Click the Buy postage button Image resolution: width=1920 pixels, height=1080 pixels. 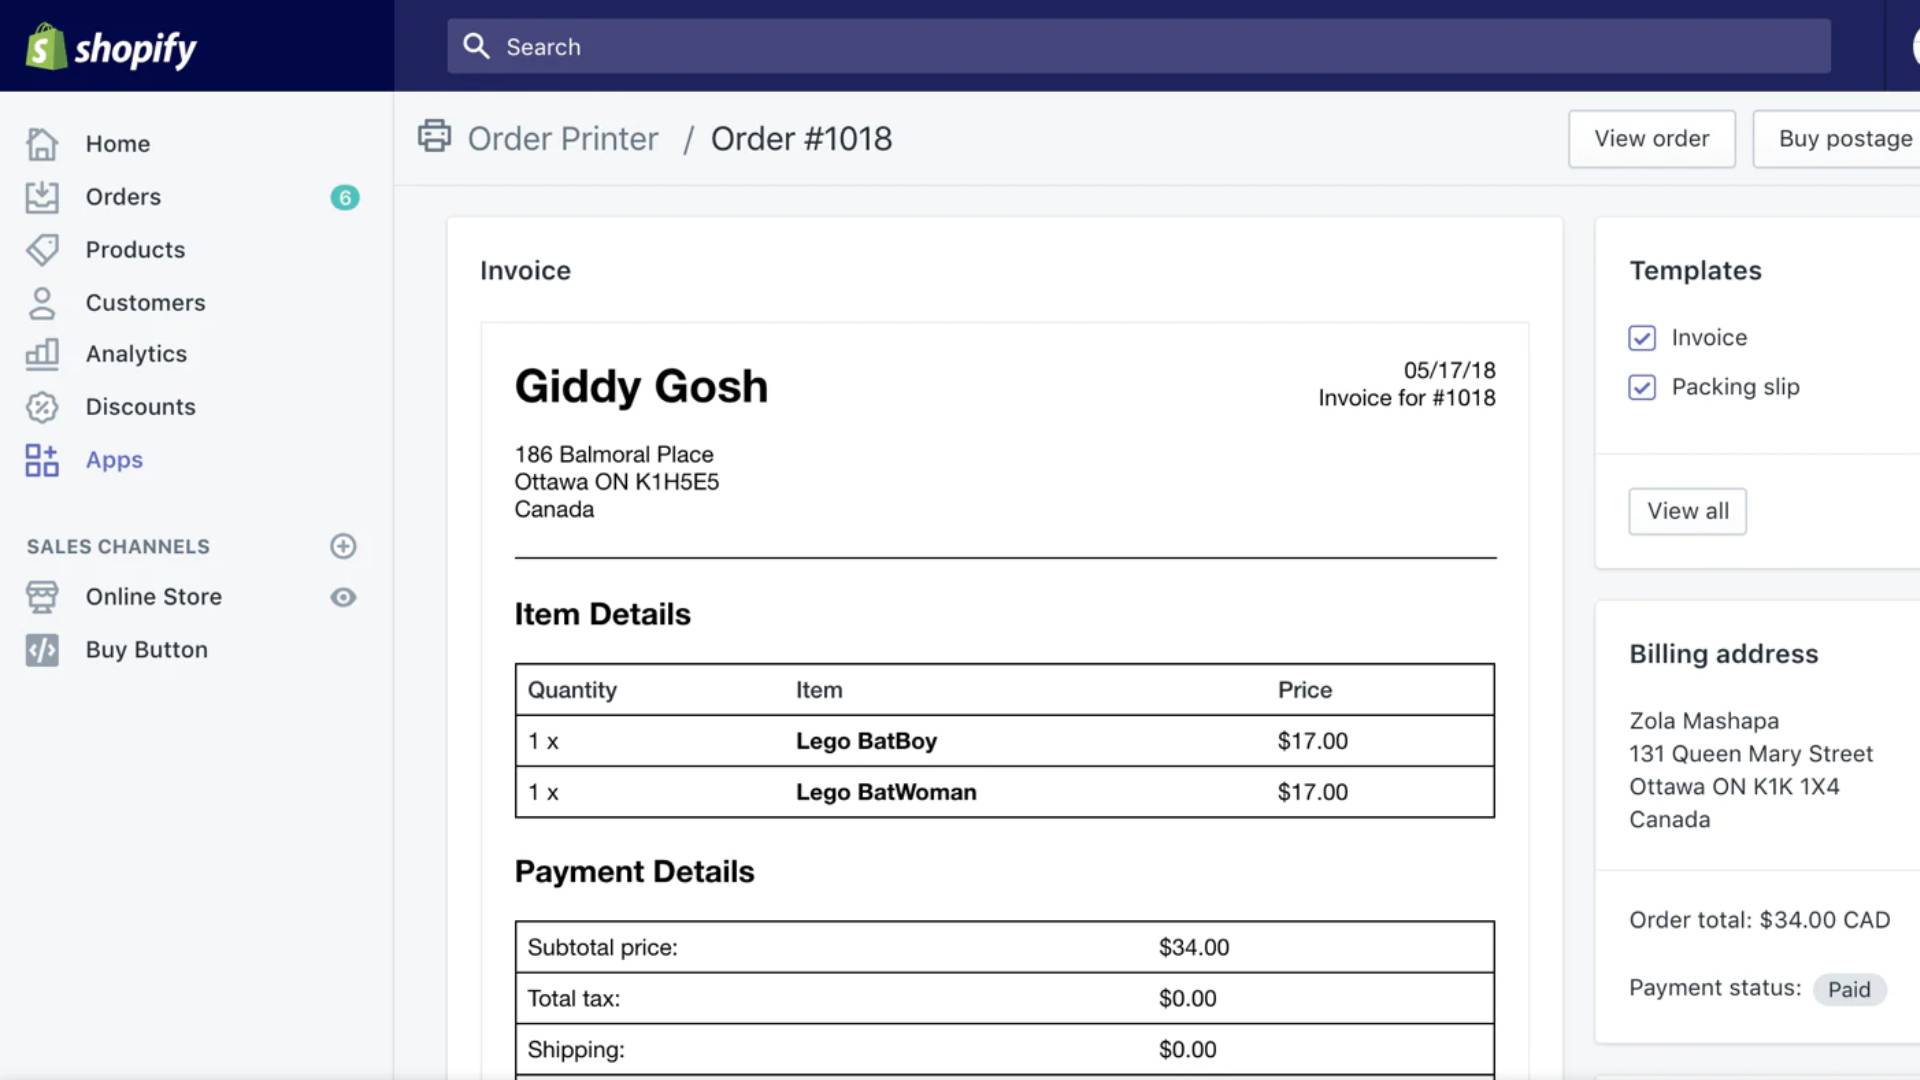tap(1838, 139)
